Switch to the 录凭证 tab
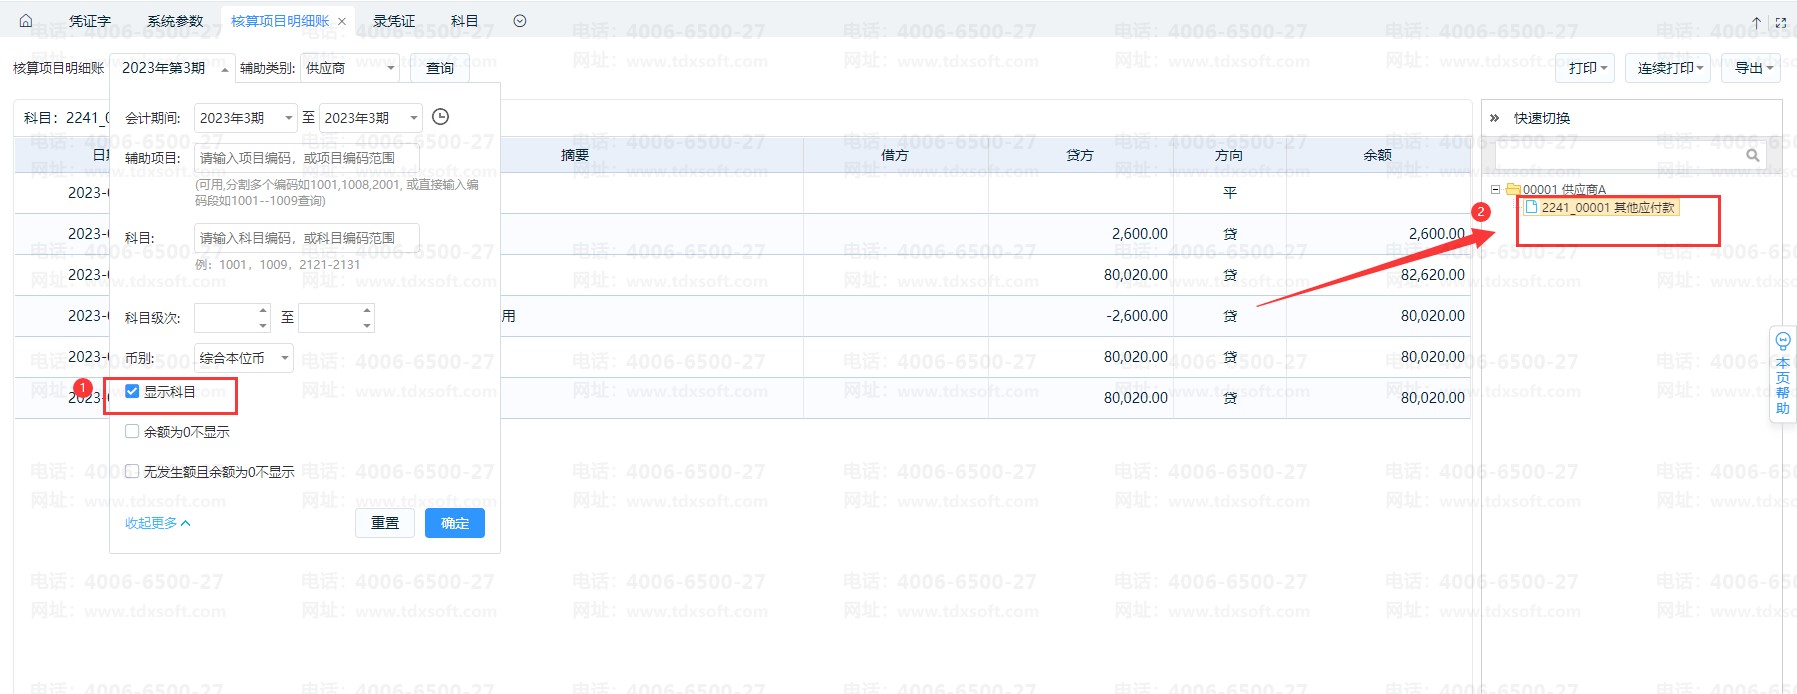1797x694 pixels. click(x=393, y=21)
